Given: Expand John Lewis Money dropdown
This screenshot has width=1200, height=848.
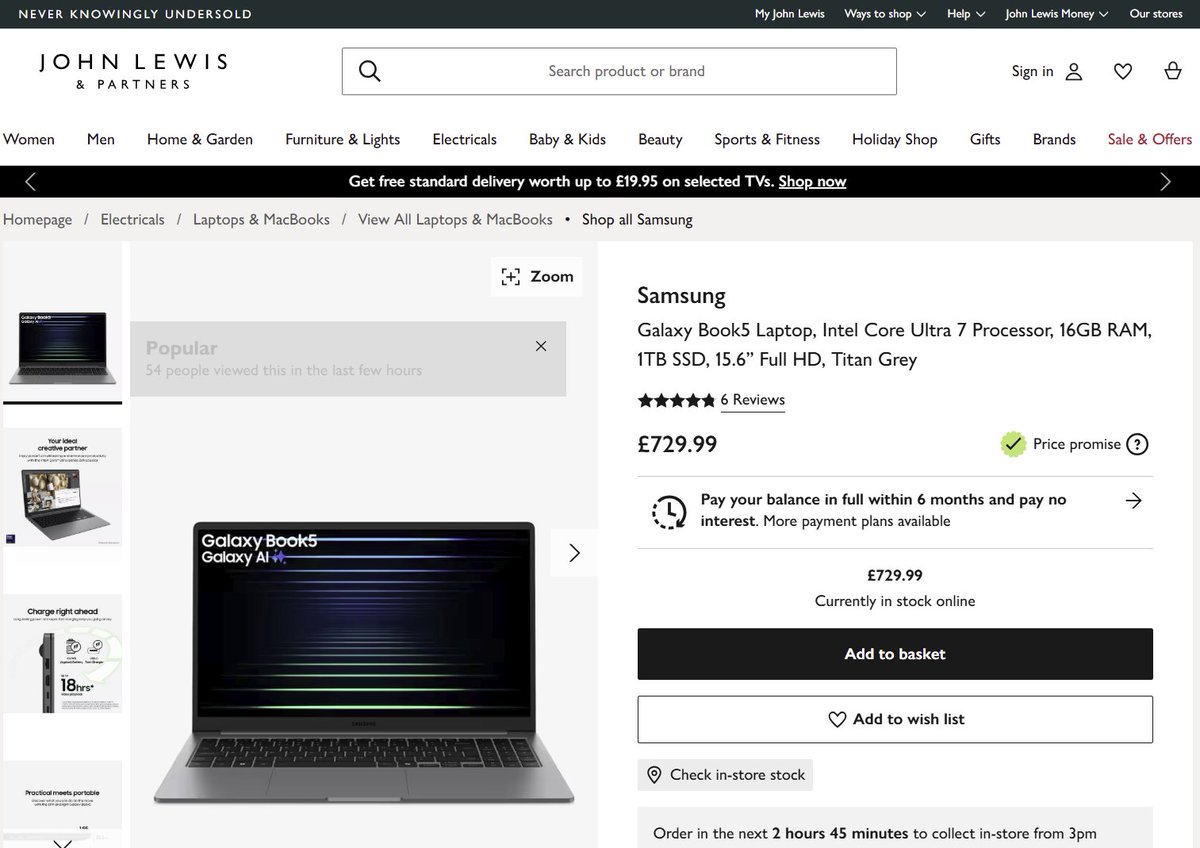Looking at the screenshot, I should (1057, 14).
